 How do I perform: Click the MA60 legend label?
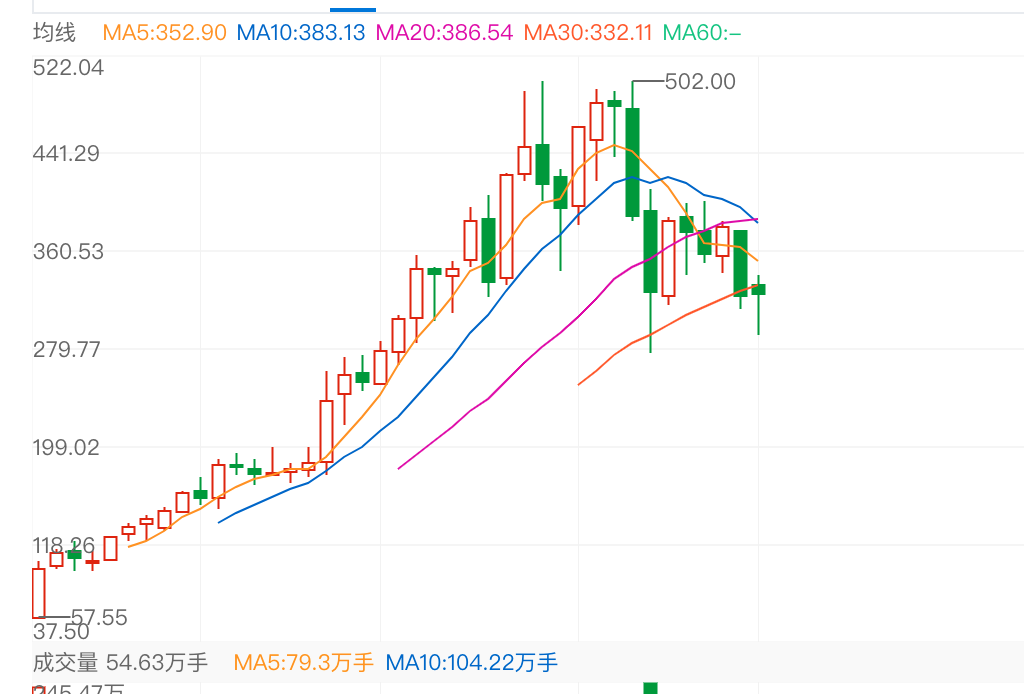[x=702, y=32]
